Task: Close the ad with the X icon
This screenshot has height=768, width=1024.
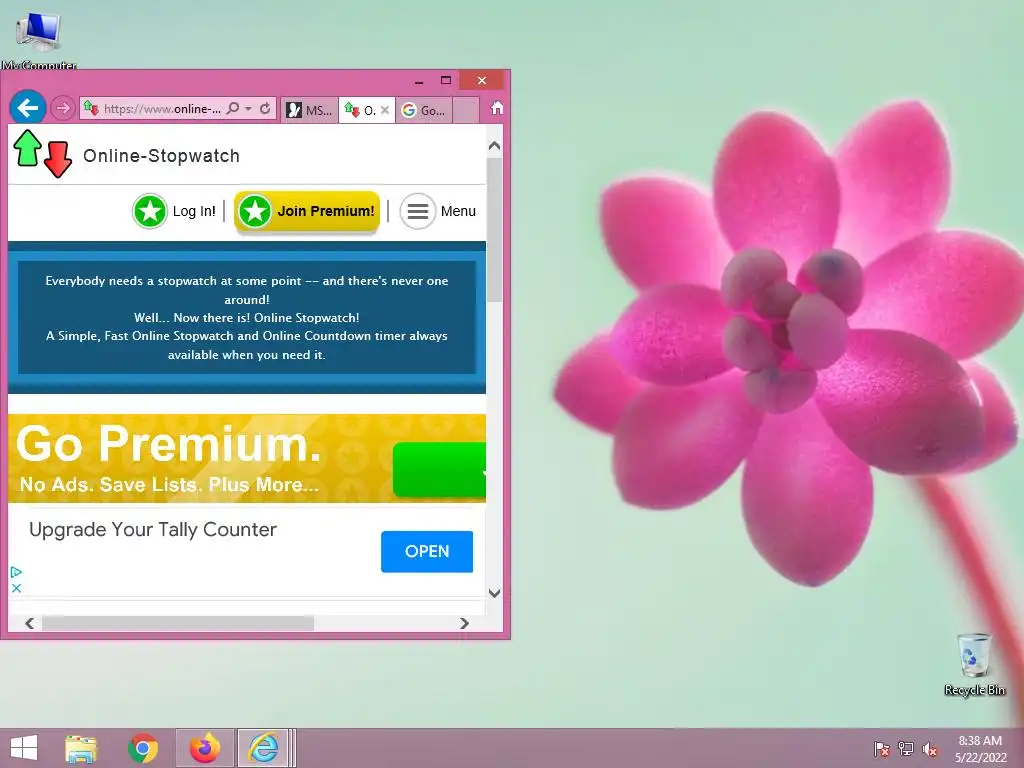Action: point(16,588)
